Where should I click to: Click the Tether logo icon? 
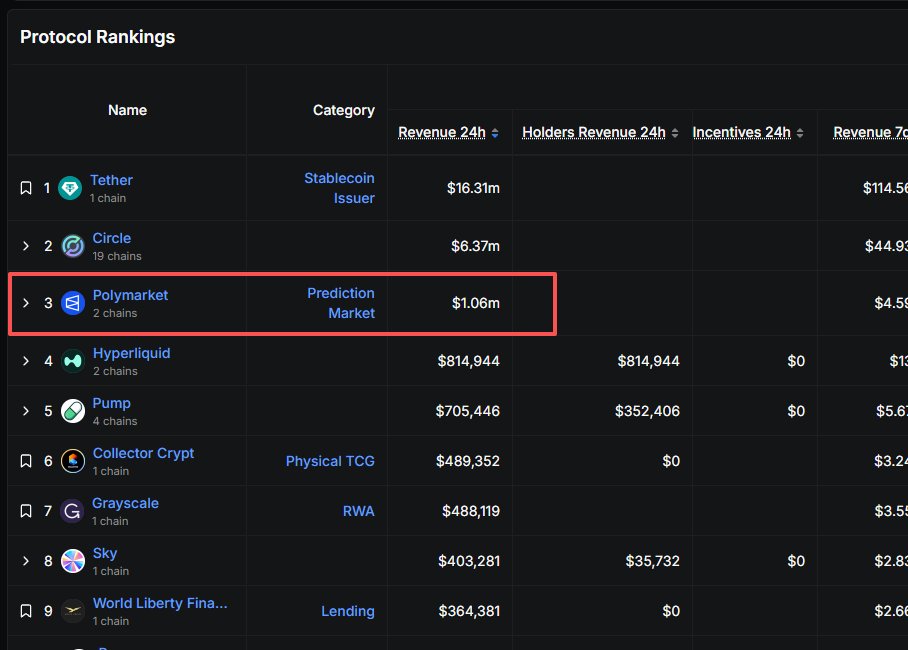tap(70, 188)
